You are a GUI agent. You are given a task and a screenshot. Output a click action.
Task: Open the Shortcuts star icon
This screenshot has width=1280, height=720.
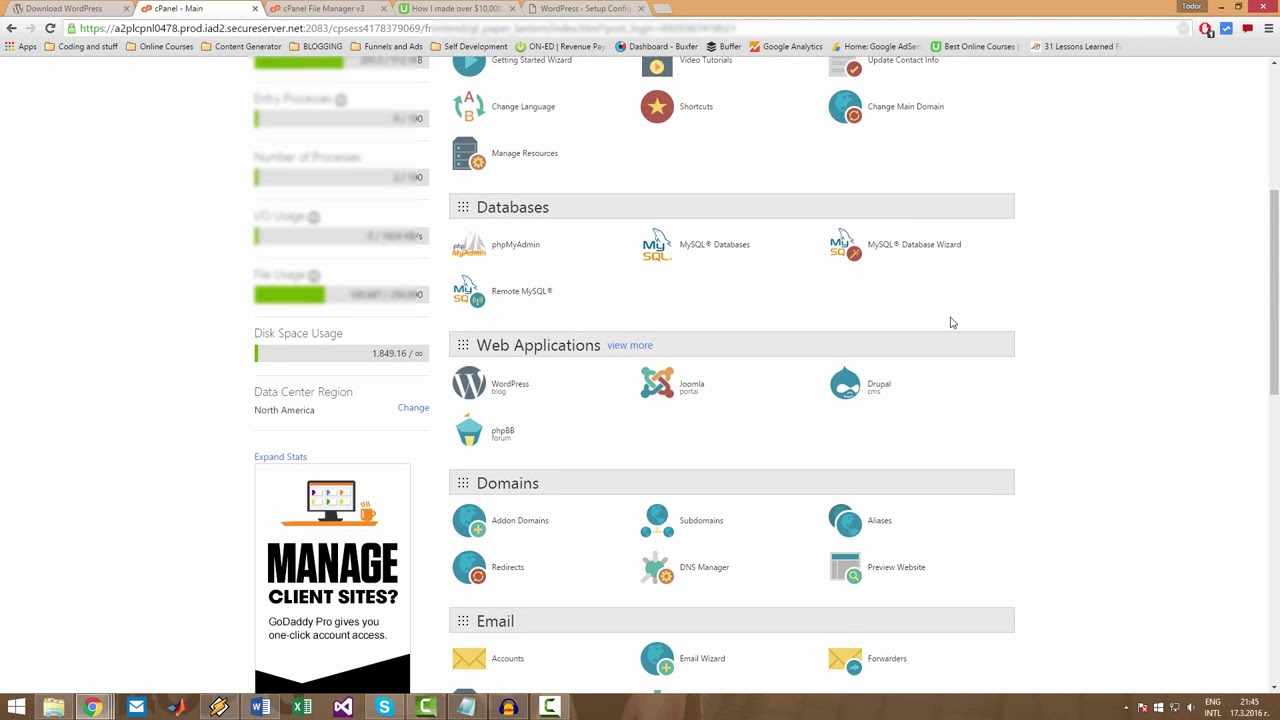(657, 106)
